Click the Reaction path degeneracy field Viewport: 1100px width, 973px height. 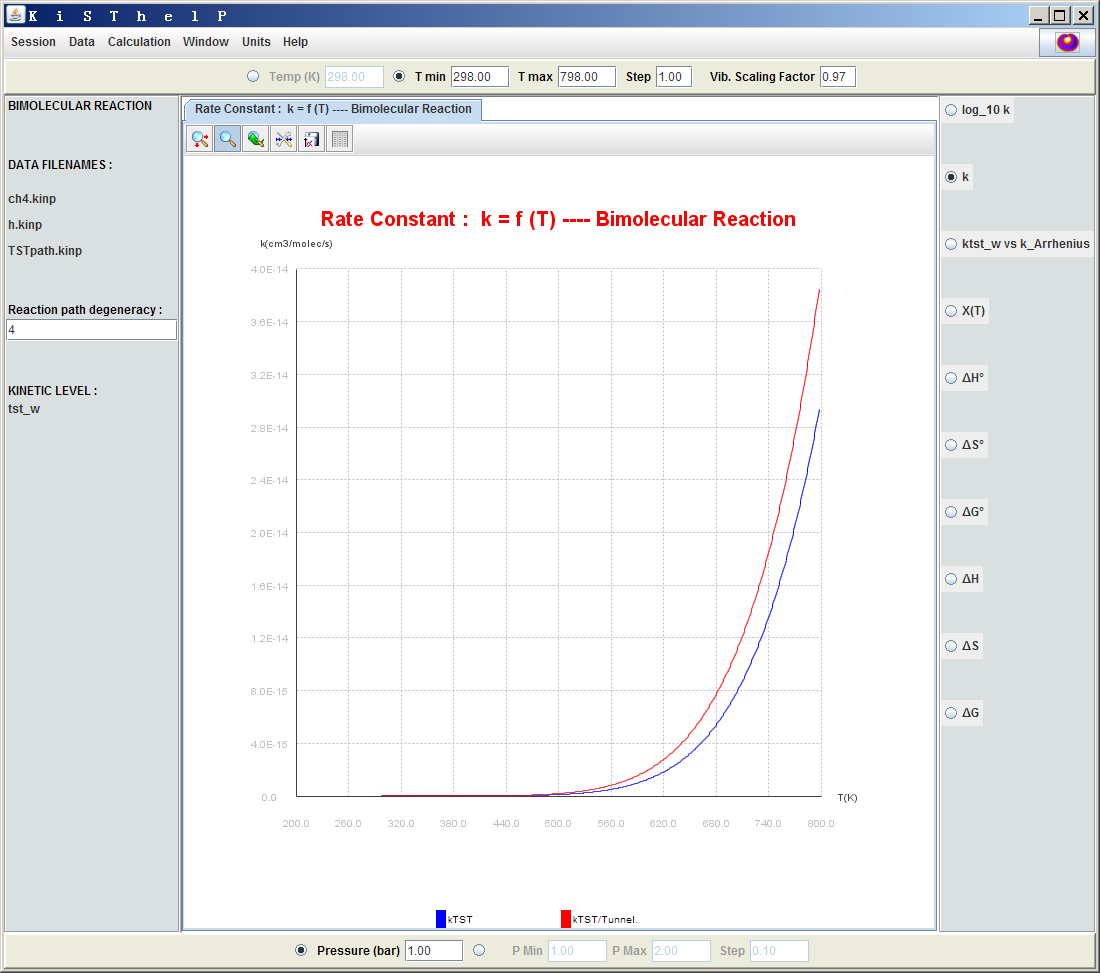tap(91, 330)
